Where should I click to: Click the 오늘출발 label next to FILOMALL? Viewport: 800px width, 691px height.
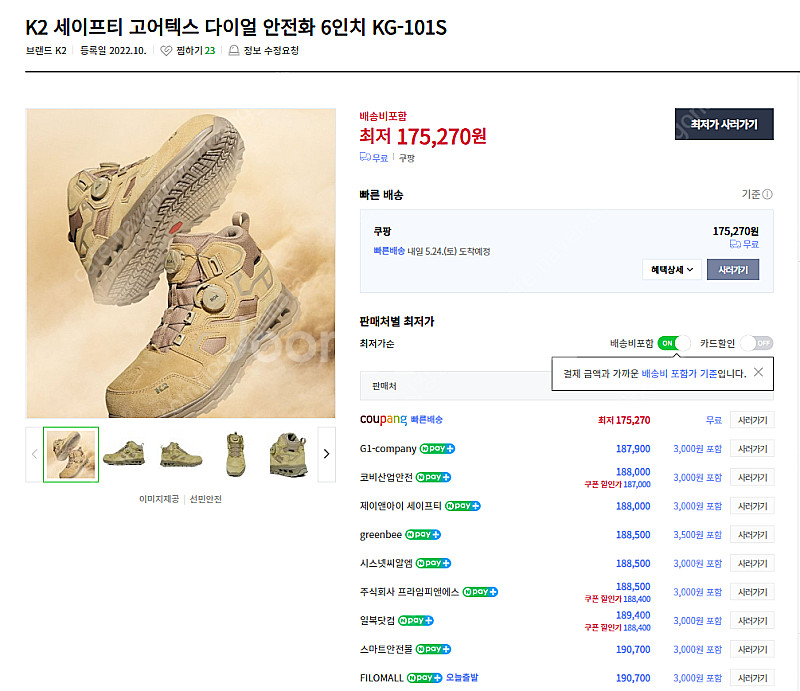462,678
